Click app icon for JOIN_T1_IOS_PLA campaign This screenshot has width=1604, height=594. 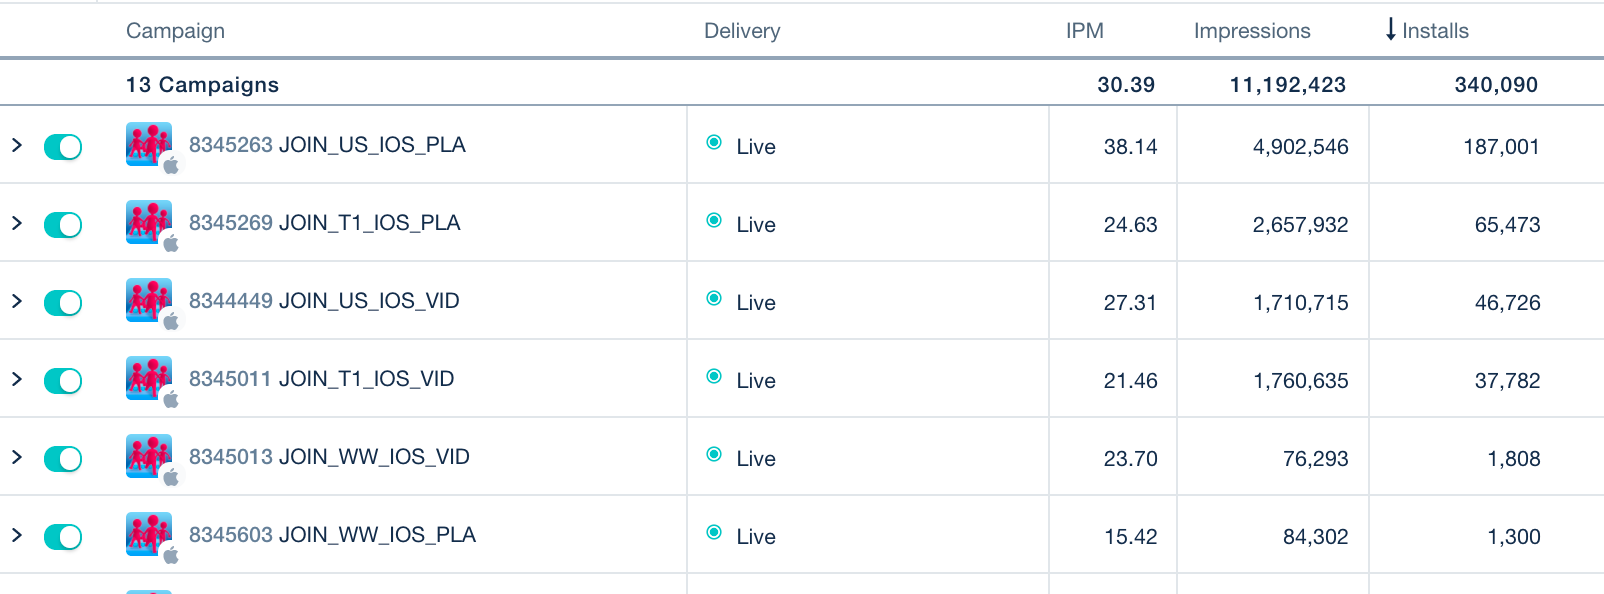click(149, 222)
